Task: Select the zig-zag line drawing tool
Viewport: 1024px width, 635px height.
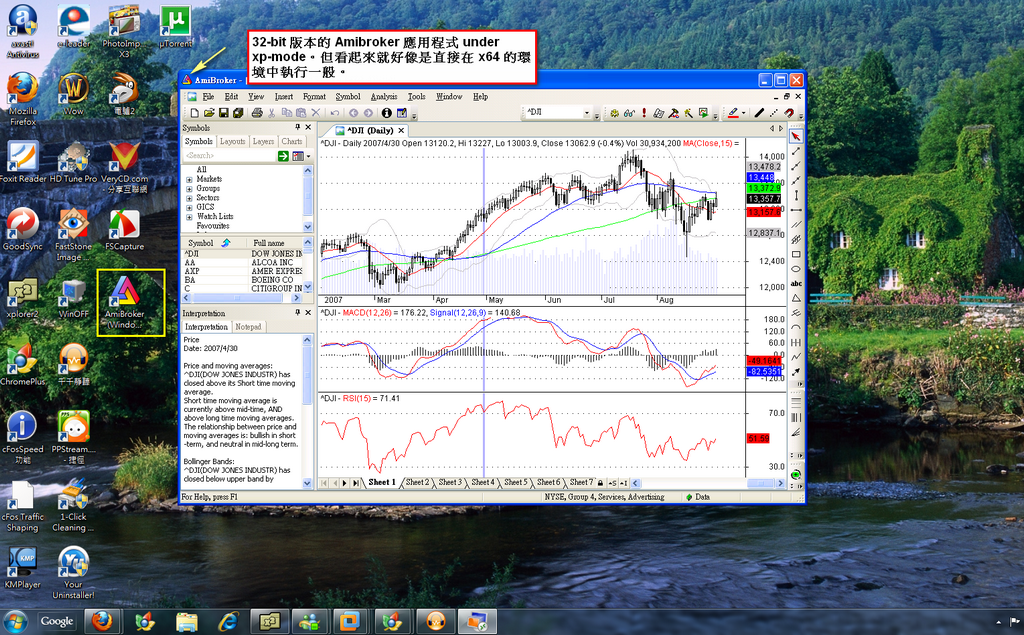Action: pos(796,357)
